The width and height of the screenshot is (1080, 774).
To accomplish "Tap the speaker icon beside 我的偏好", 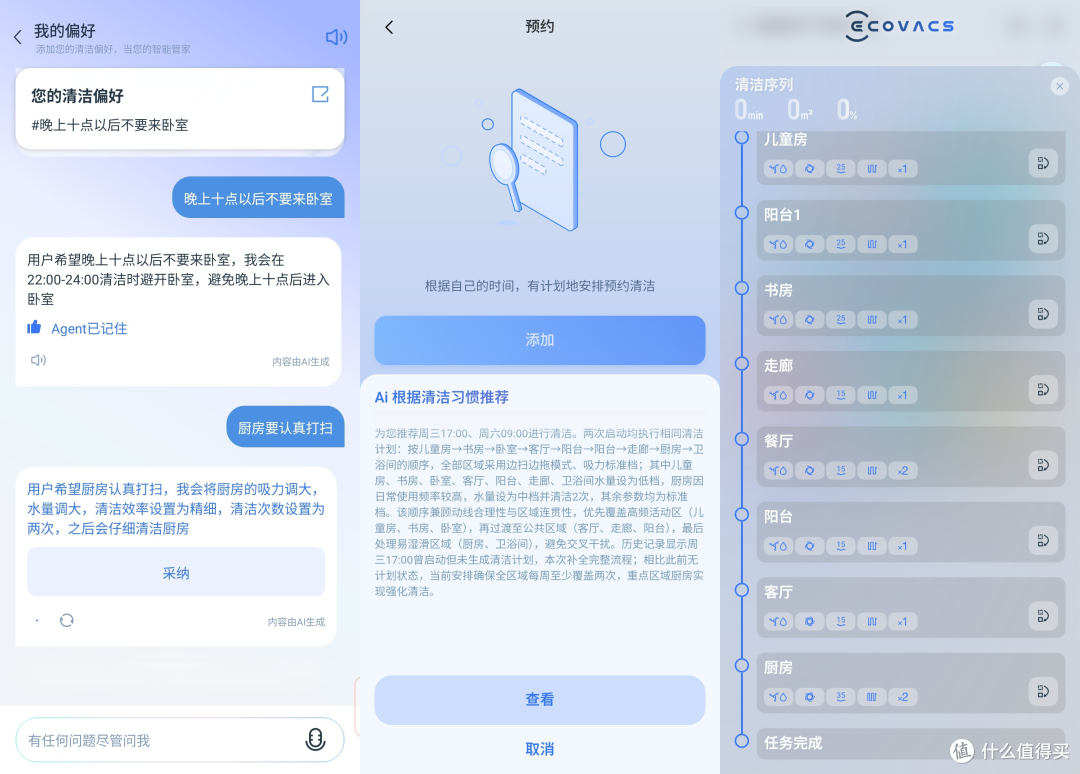I will pos(336,37).
